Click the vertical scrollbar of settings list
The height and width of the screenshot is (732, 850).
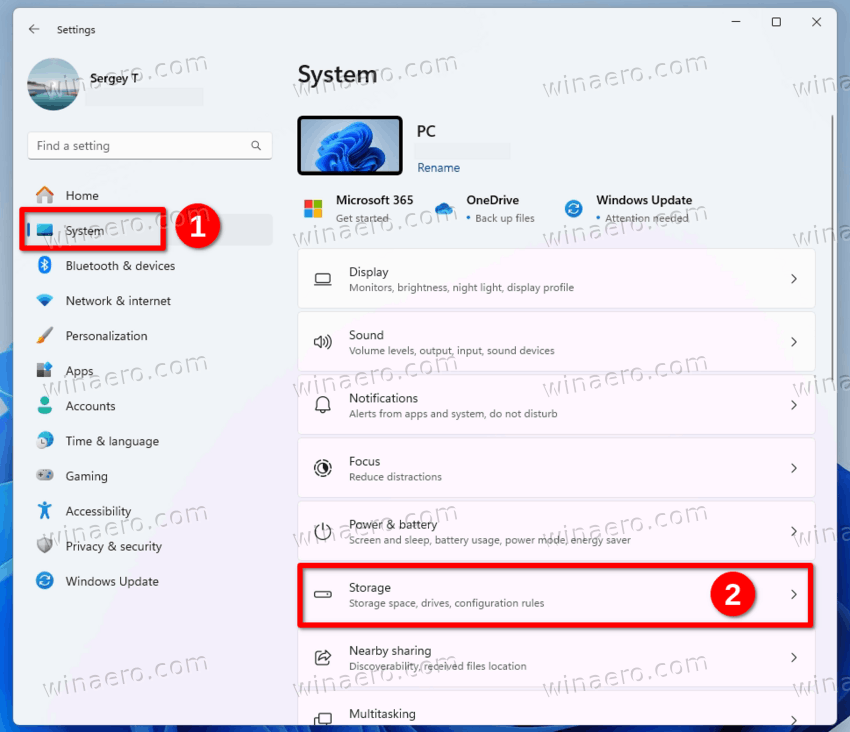[x=832, y=247]
